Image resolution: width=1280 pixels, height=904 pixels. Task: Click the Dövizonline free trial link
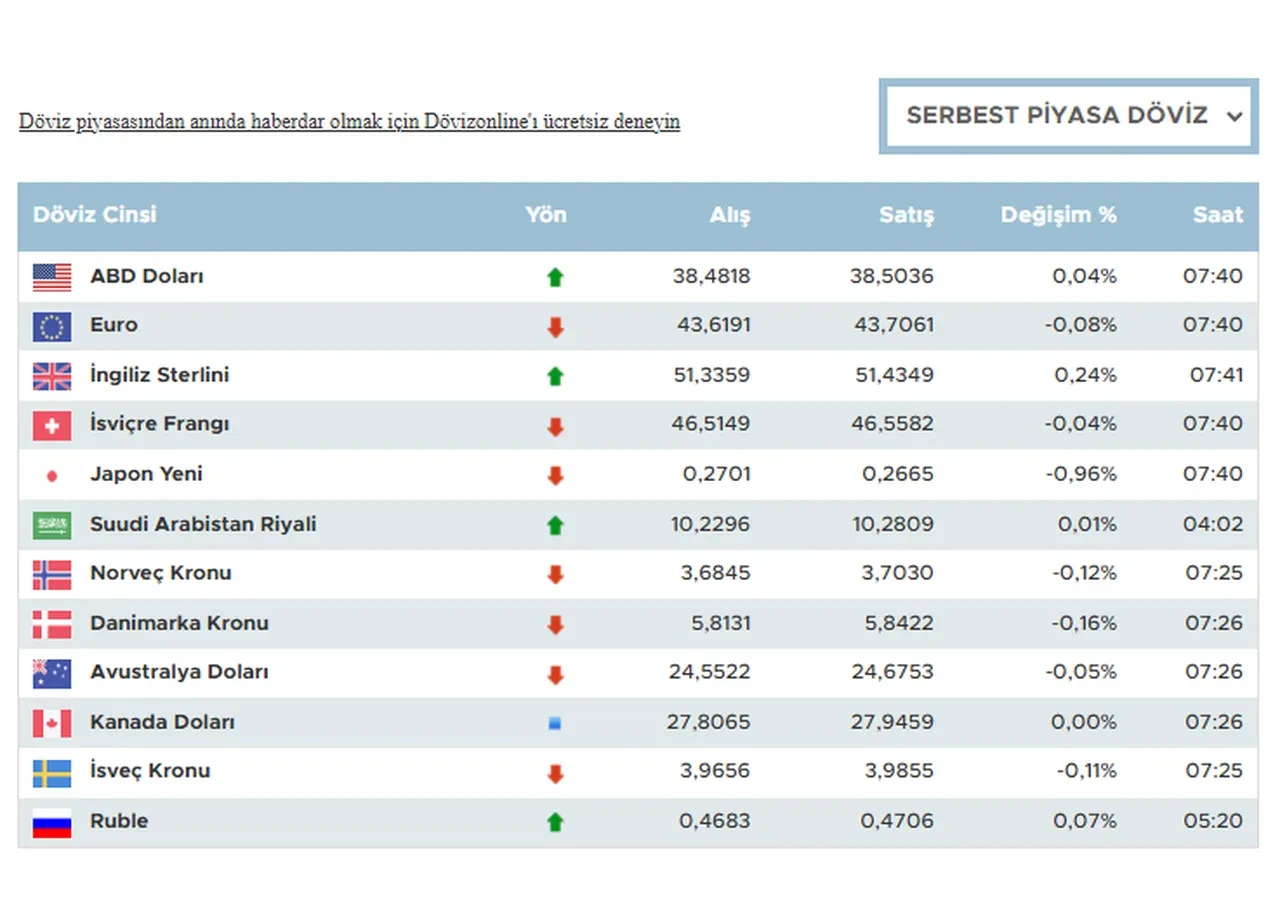(x=349, y=122)
